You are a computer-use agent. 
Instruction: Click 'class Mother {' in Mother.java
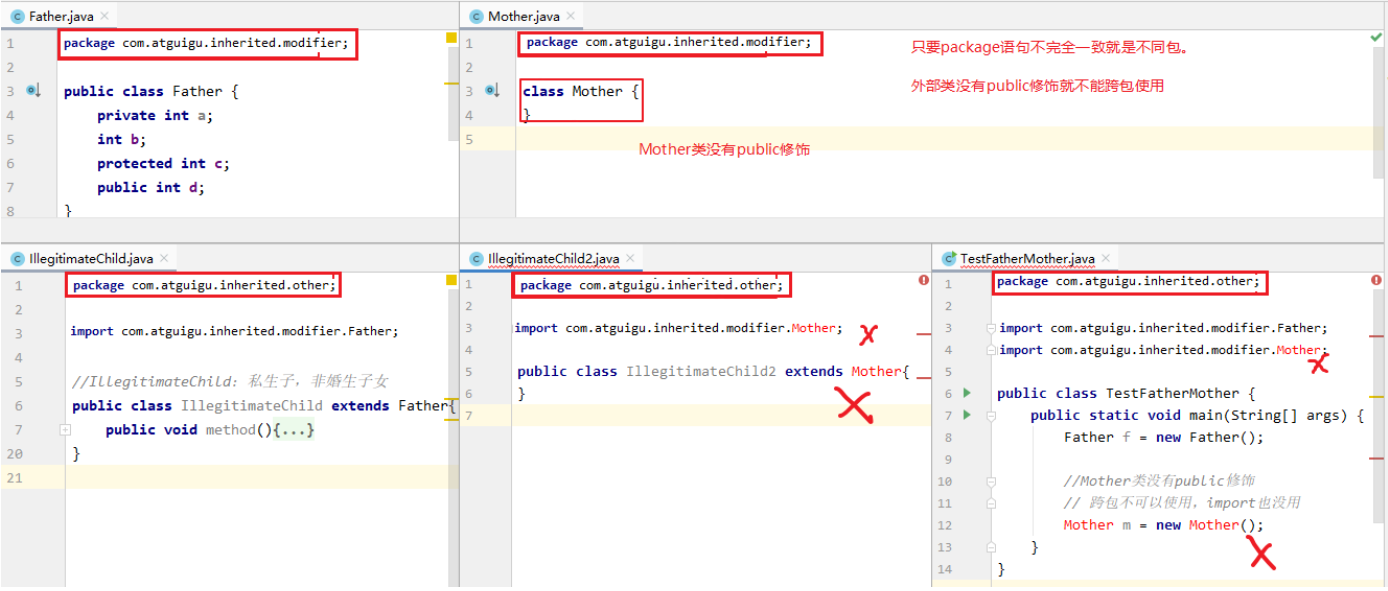(580, 91)
